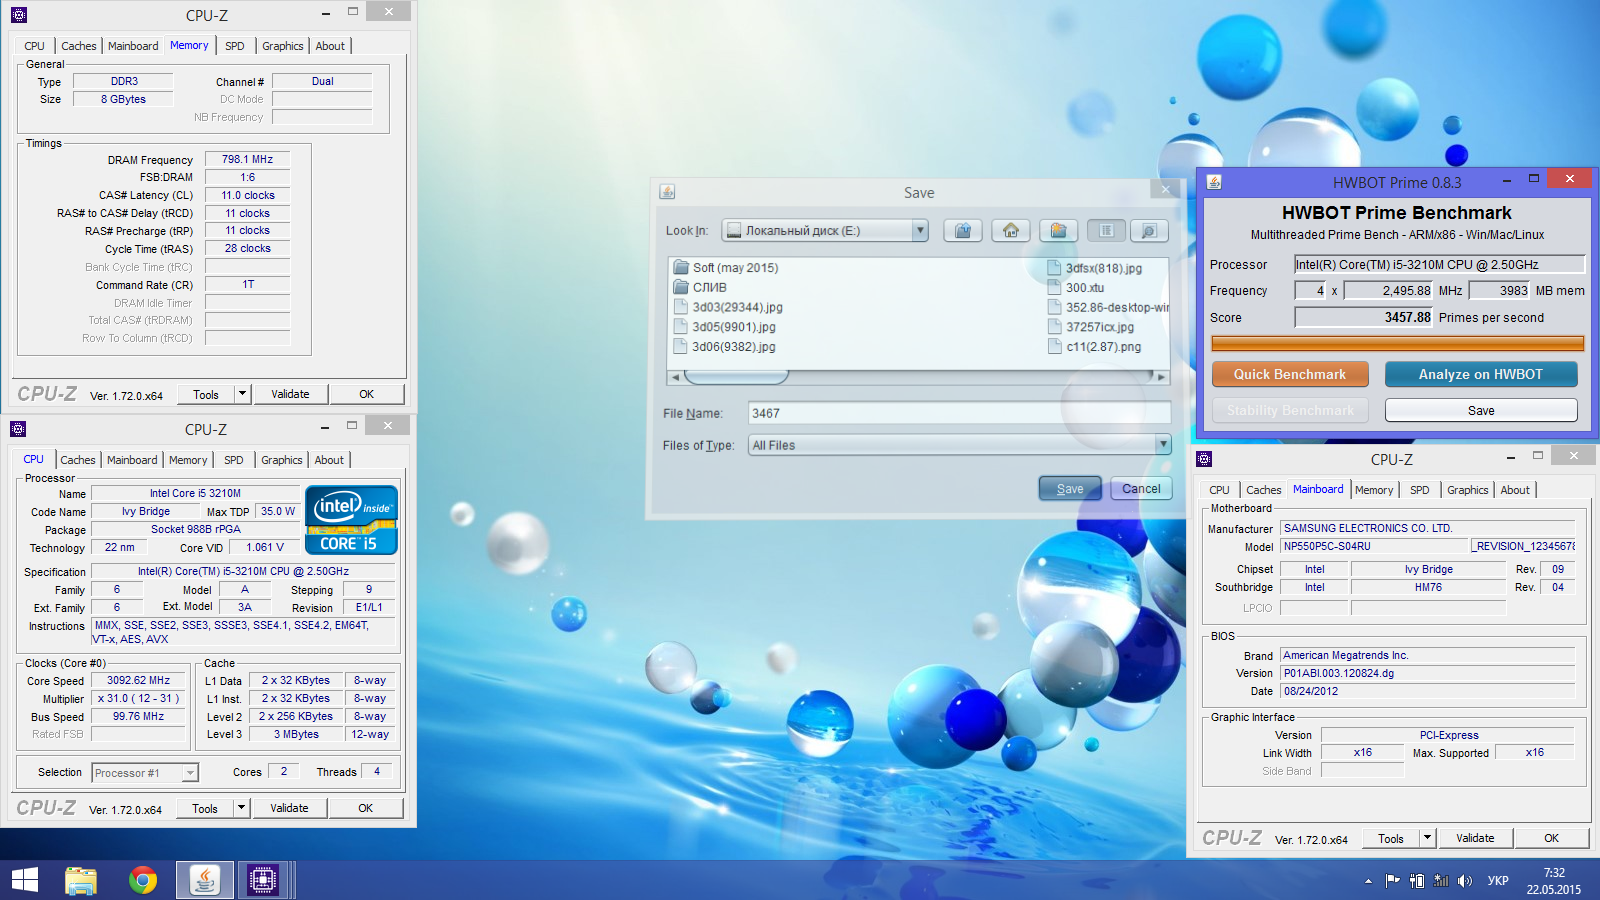
Task: Open Graphics tab in CPU-Z Mainboard window
Action: pyautogui.click(x=1467, y=490)
